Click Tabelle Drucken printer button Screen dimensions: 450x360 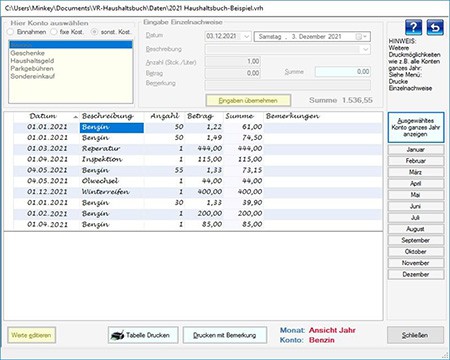[x=143, y=335]
